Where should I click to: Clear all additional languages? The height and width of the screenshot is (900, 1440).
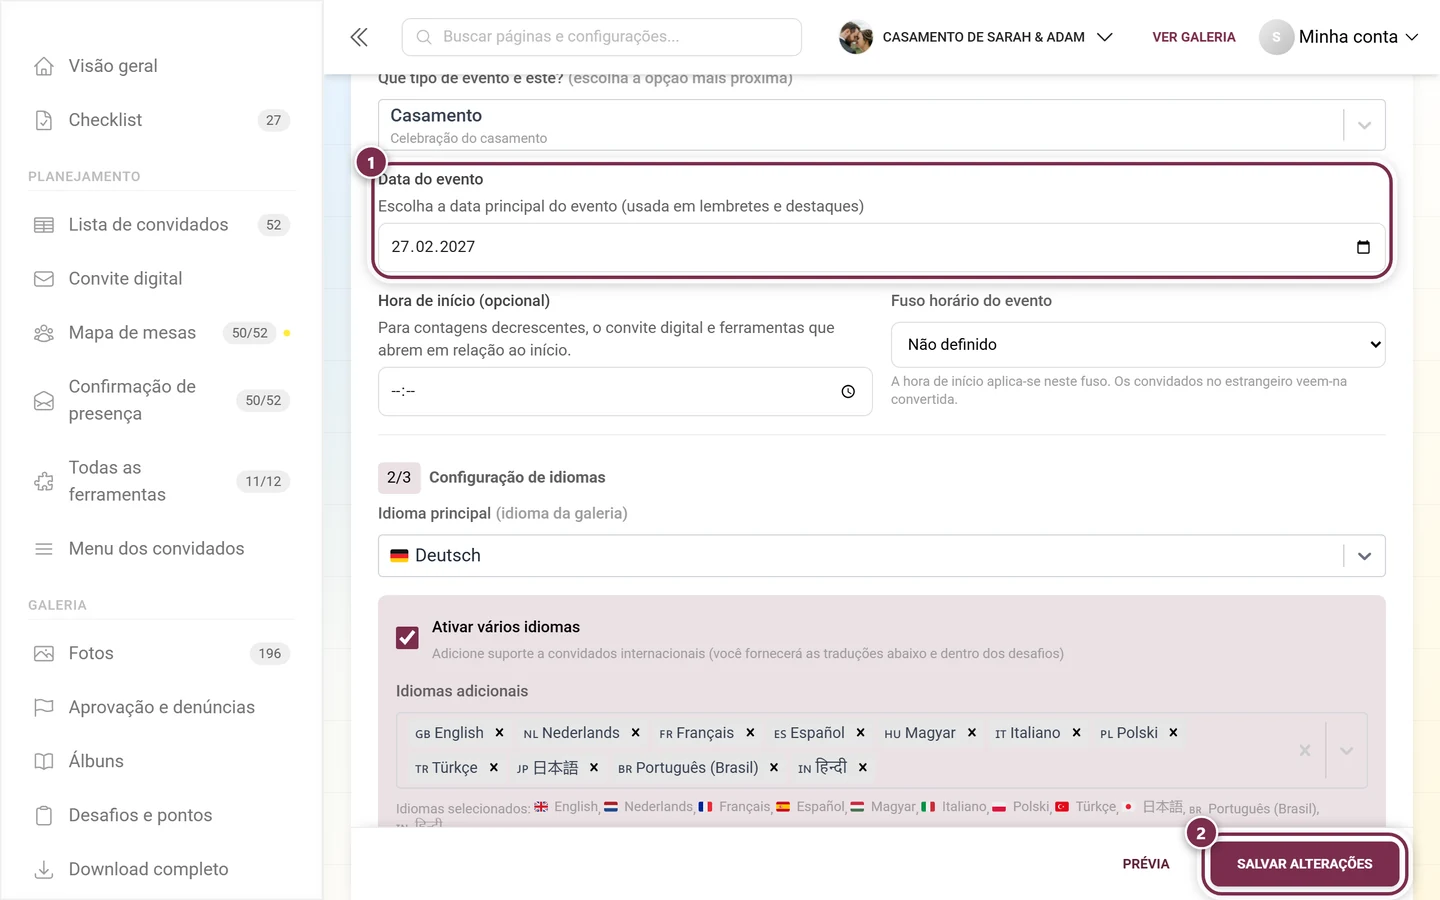pyautogui.click(x=1305, y=750)
